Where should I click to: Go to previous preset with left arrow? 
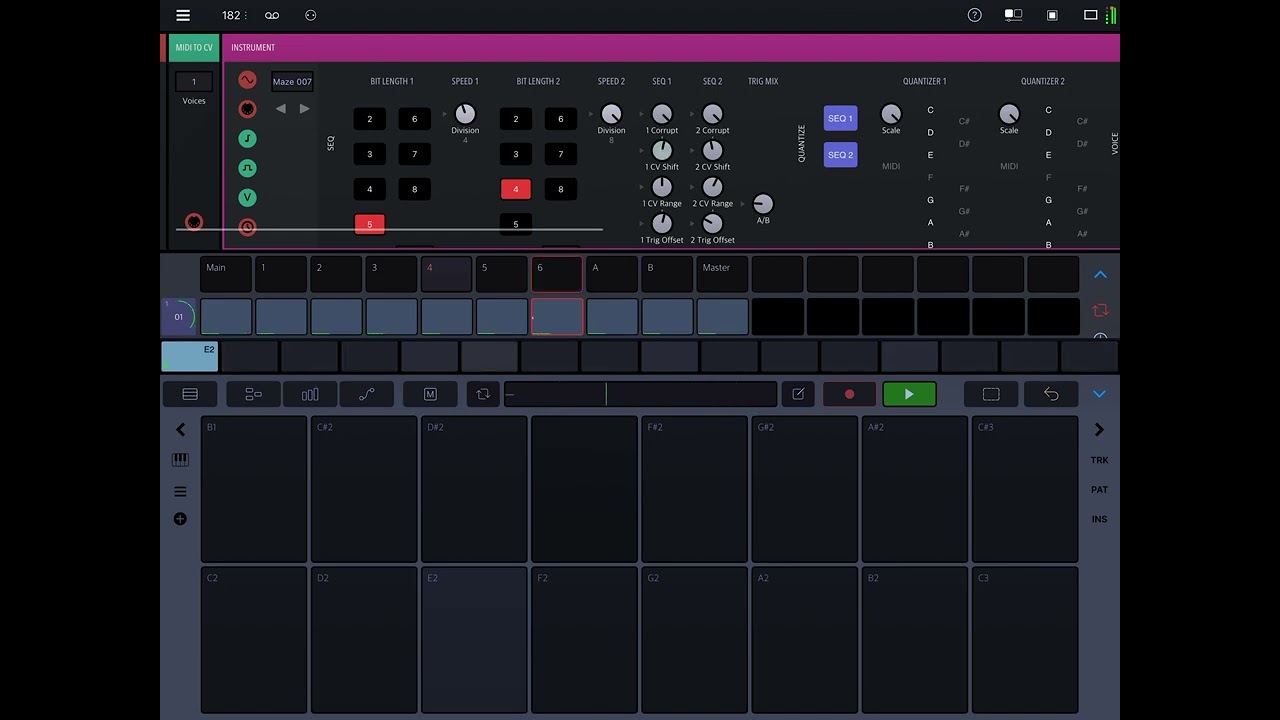pos(281,109)
